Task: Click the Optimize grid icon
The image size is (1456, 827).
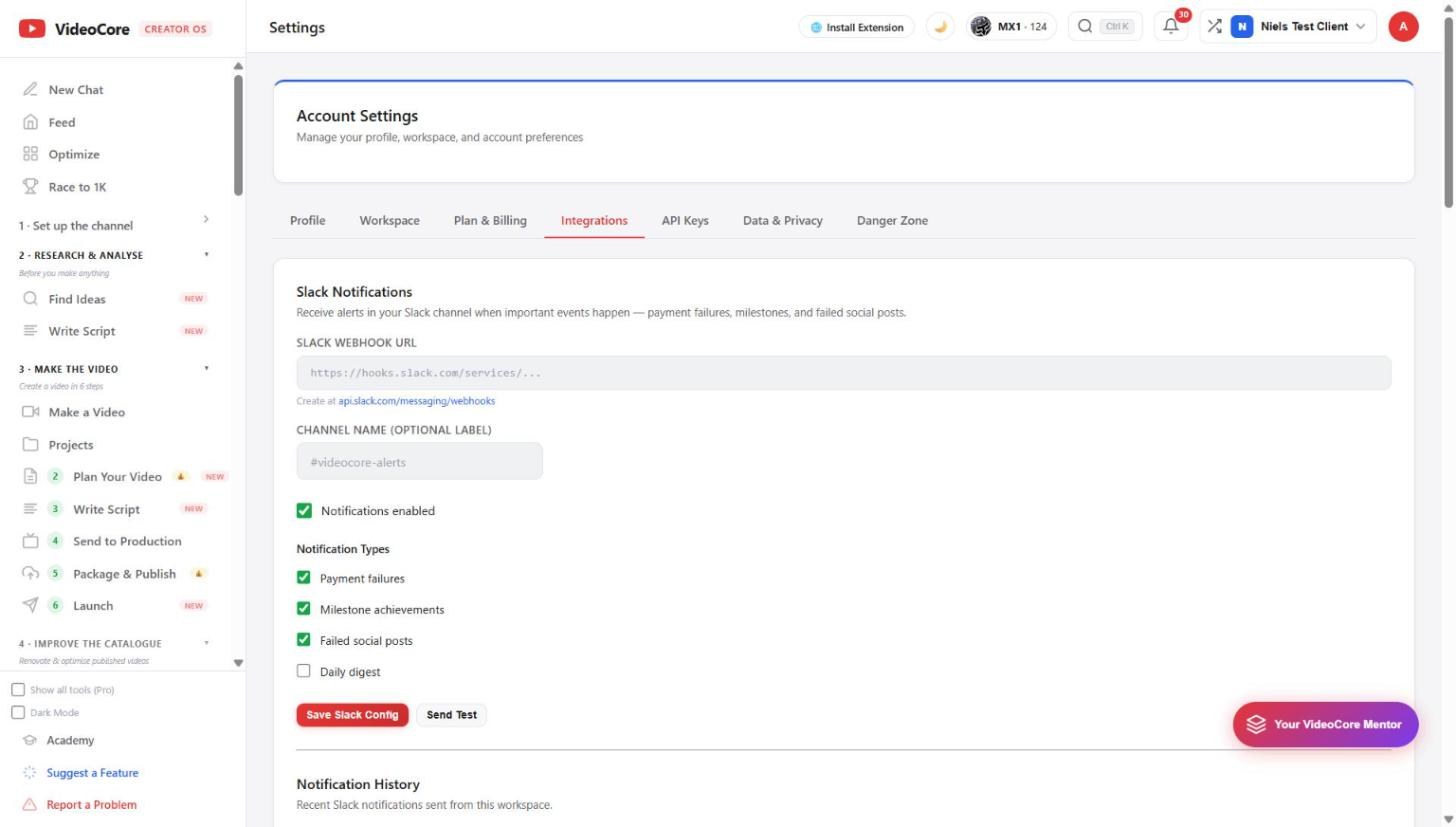Action: (30, 154)
